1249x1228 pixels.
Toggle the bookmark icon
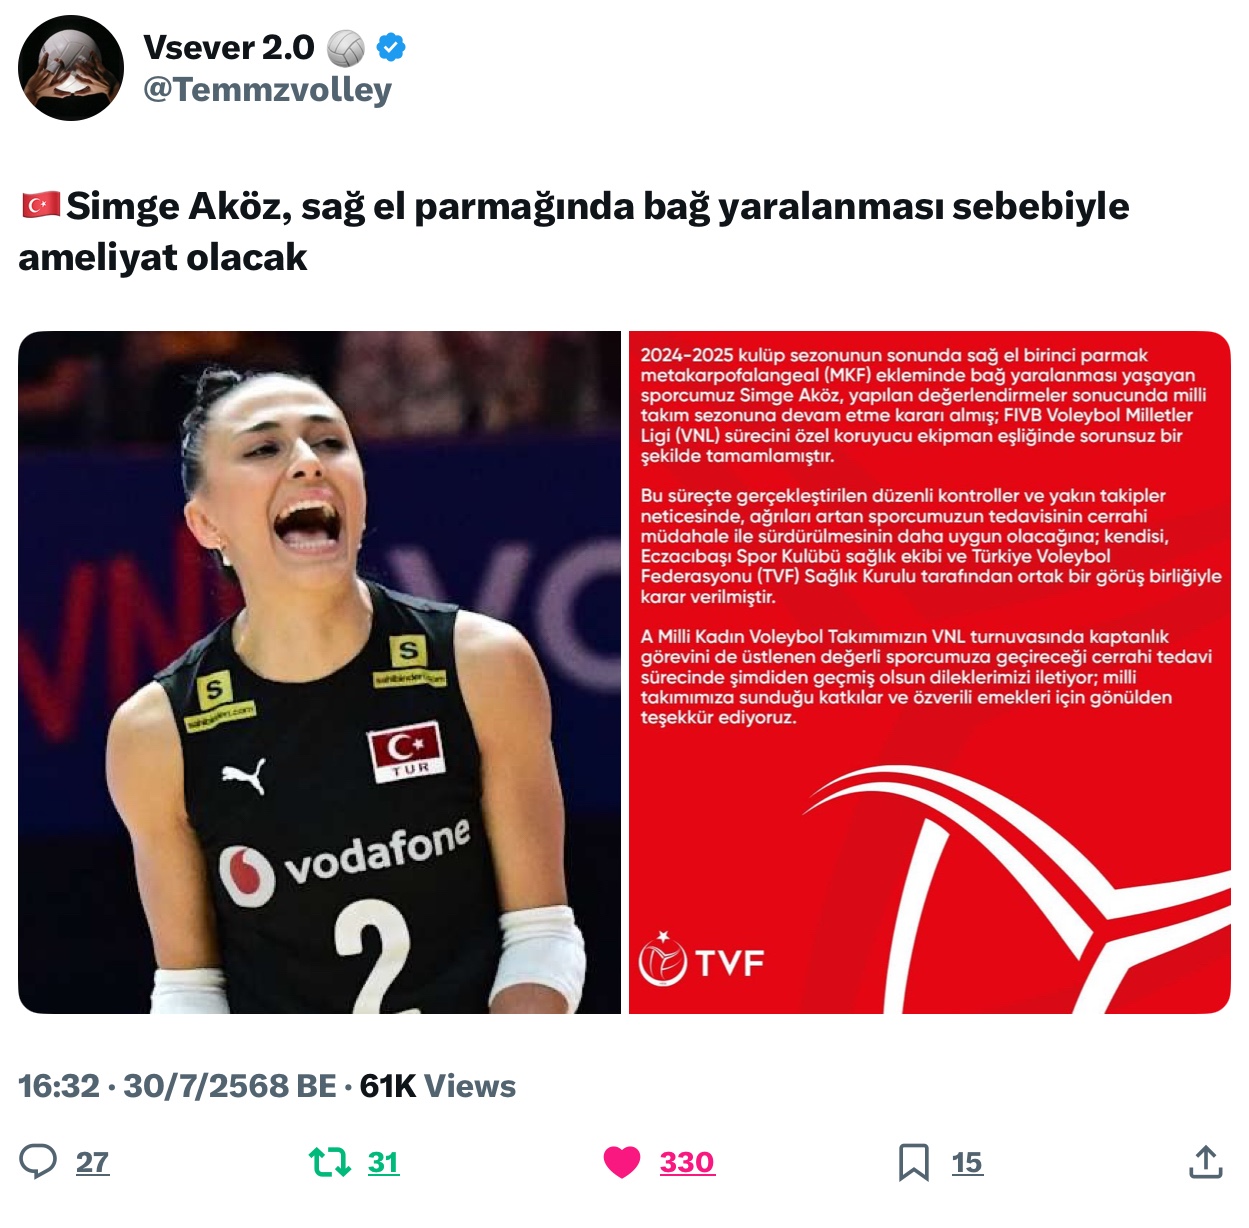point(913,1162)
